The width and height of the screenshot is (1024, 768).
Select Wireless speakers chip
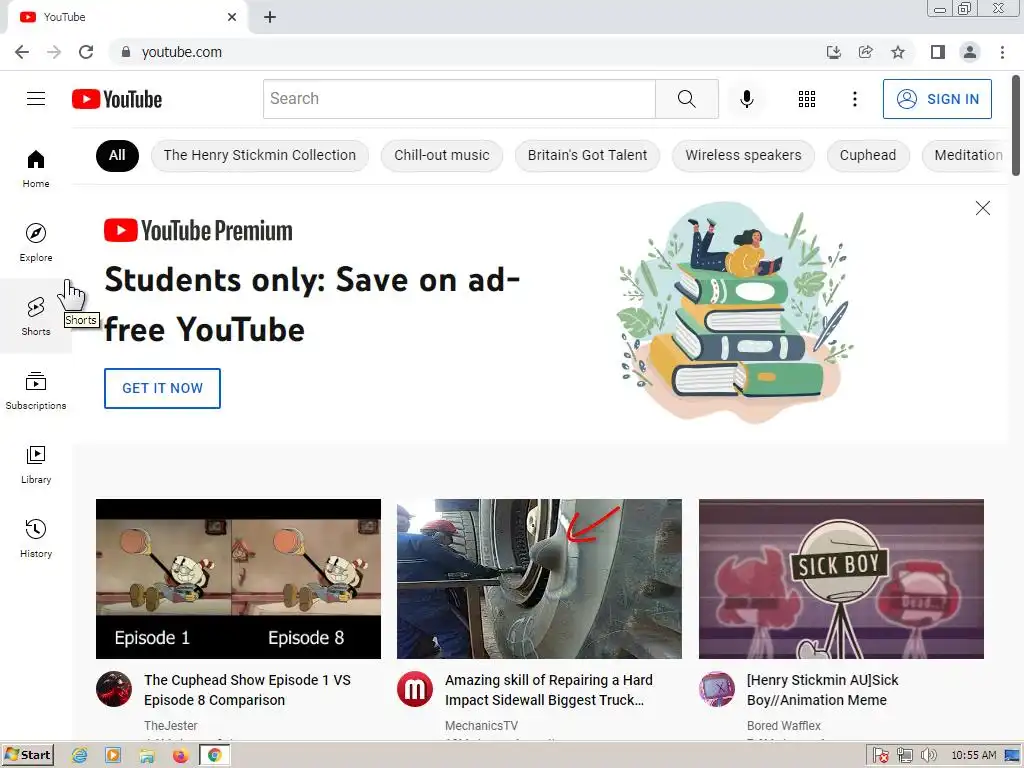tap(743, 155)
